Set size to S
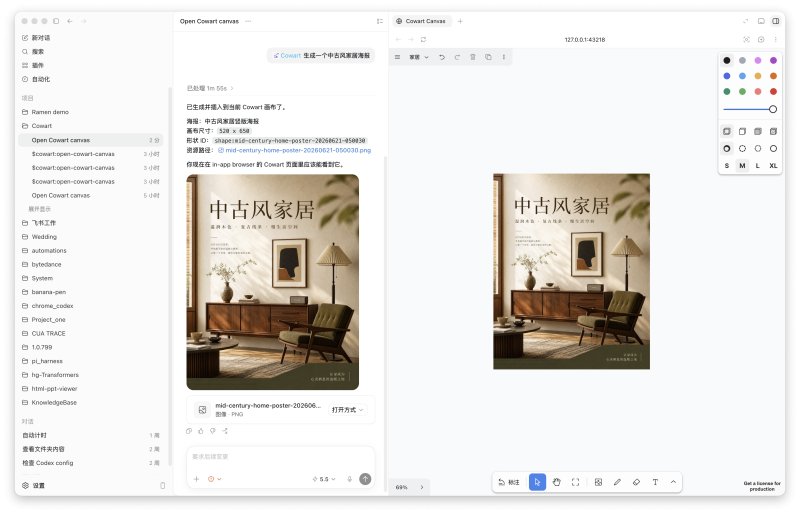This screenshot has height=514, width=800. click(x=727, y=165)
